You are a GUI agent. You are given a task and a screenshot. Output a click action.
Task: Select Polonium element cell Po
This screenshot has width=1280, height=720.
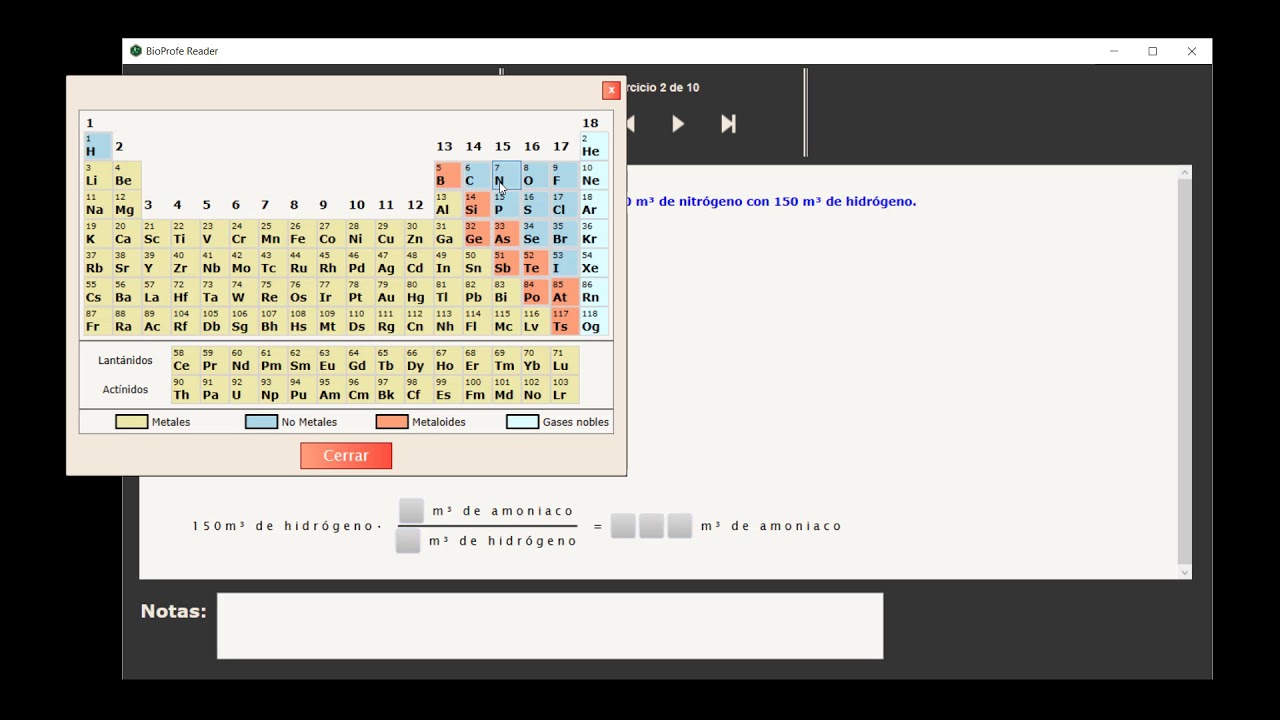[x=535, y=291]
